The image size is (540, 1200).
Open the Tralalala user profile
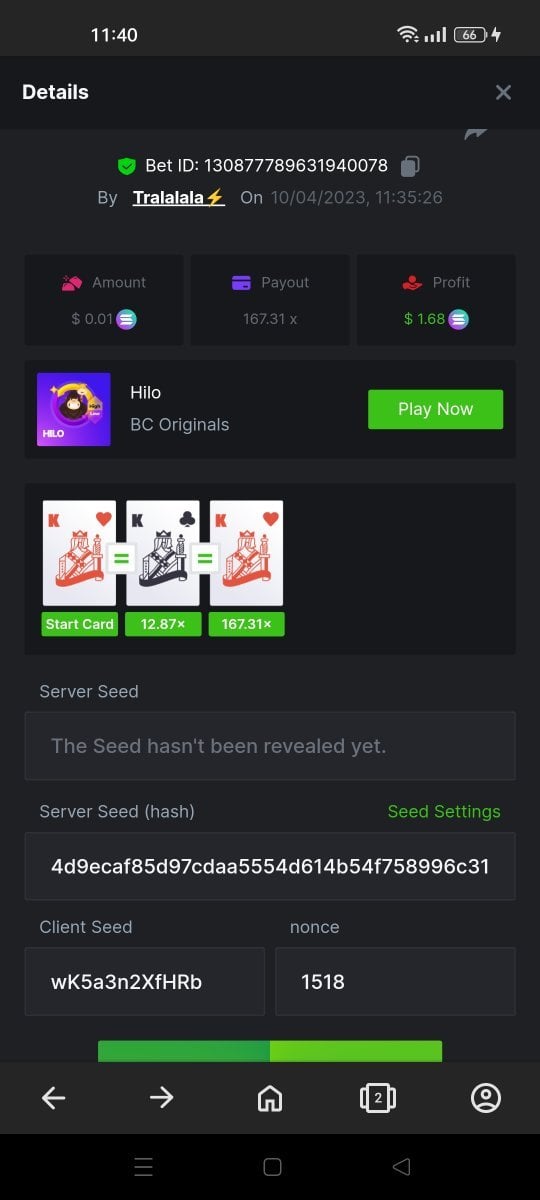click(x=179, y=197)
